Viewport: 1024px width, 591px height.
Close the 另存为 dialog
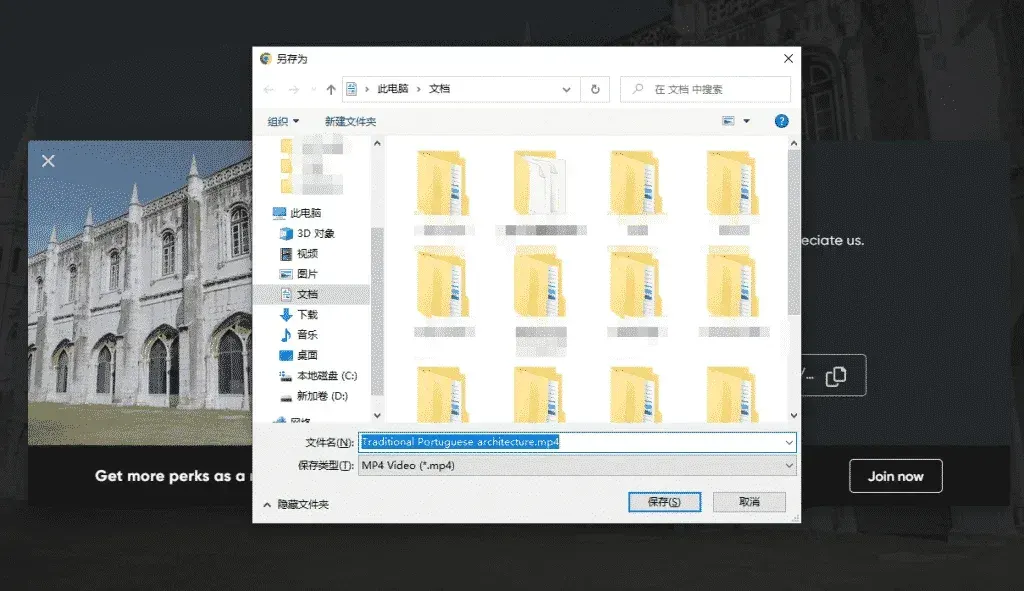tap(788, 59)
